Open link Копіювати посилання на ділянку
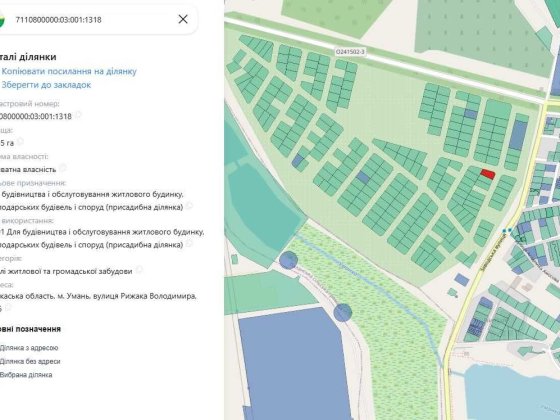This screenshot has height=420, width=560. (x=69, y=71)
